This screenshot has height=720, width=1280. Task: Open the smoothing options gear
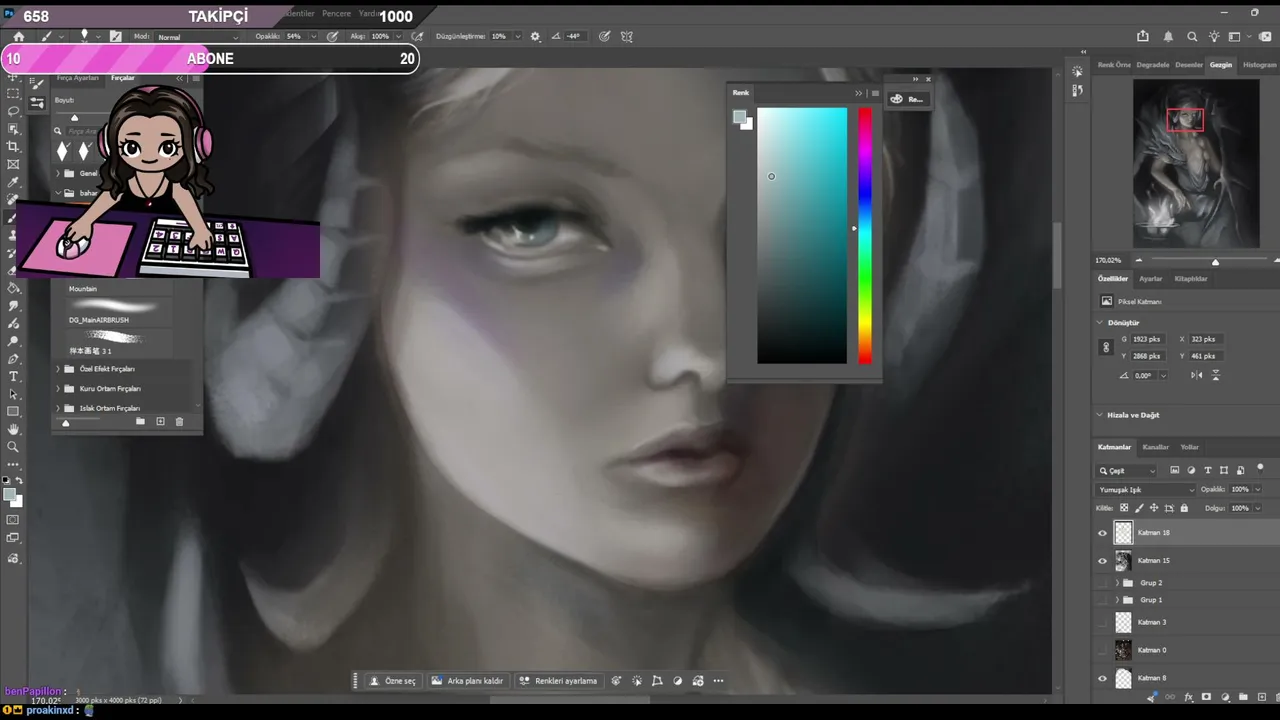(x=535, y=36)
